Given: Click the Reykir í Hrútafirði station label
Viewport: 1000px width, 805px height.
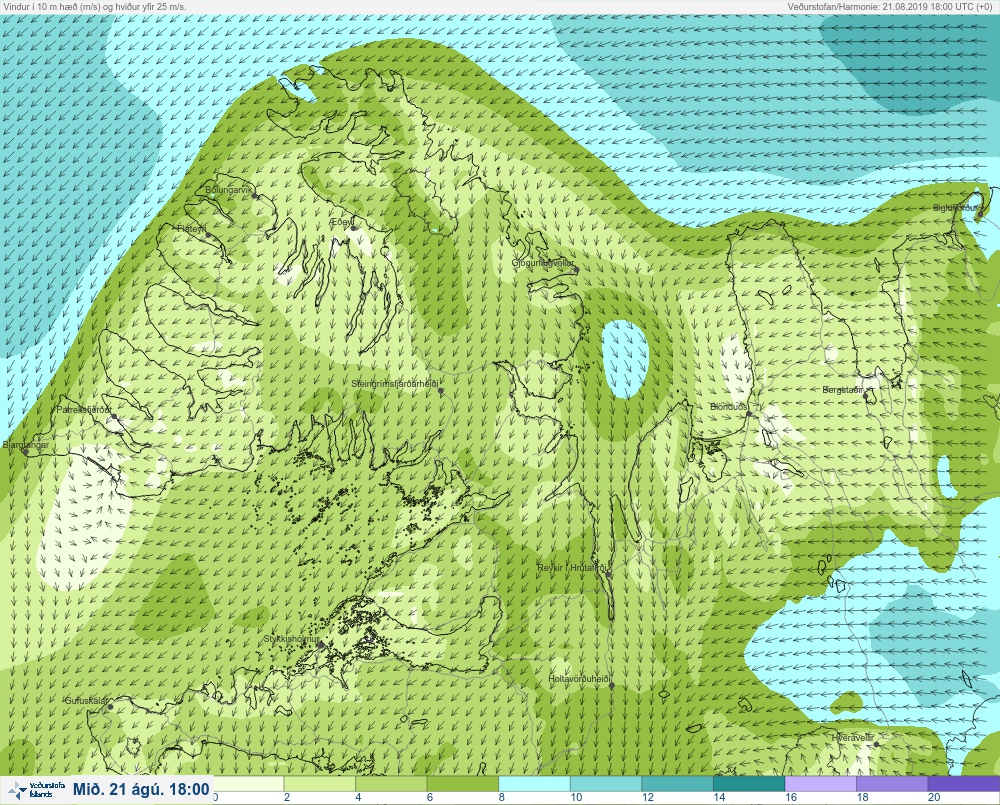Looking at the screenshot, I should click(x=574, y=568).
